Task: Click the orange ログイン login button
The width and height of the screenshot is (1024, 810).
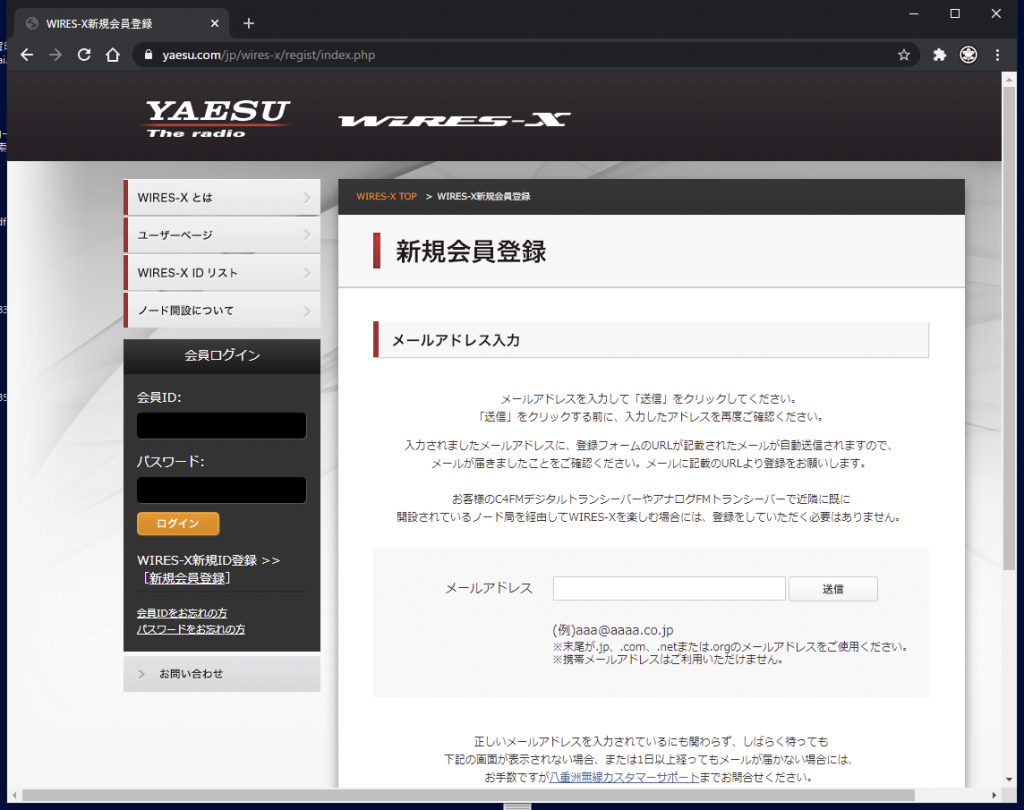Action: pyautogui.click(x=178, y=523)
